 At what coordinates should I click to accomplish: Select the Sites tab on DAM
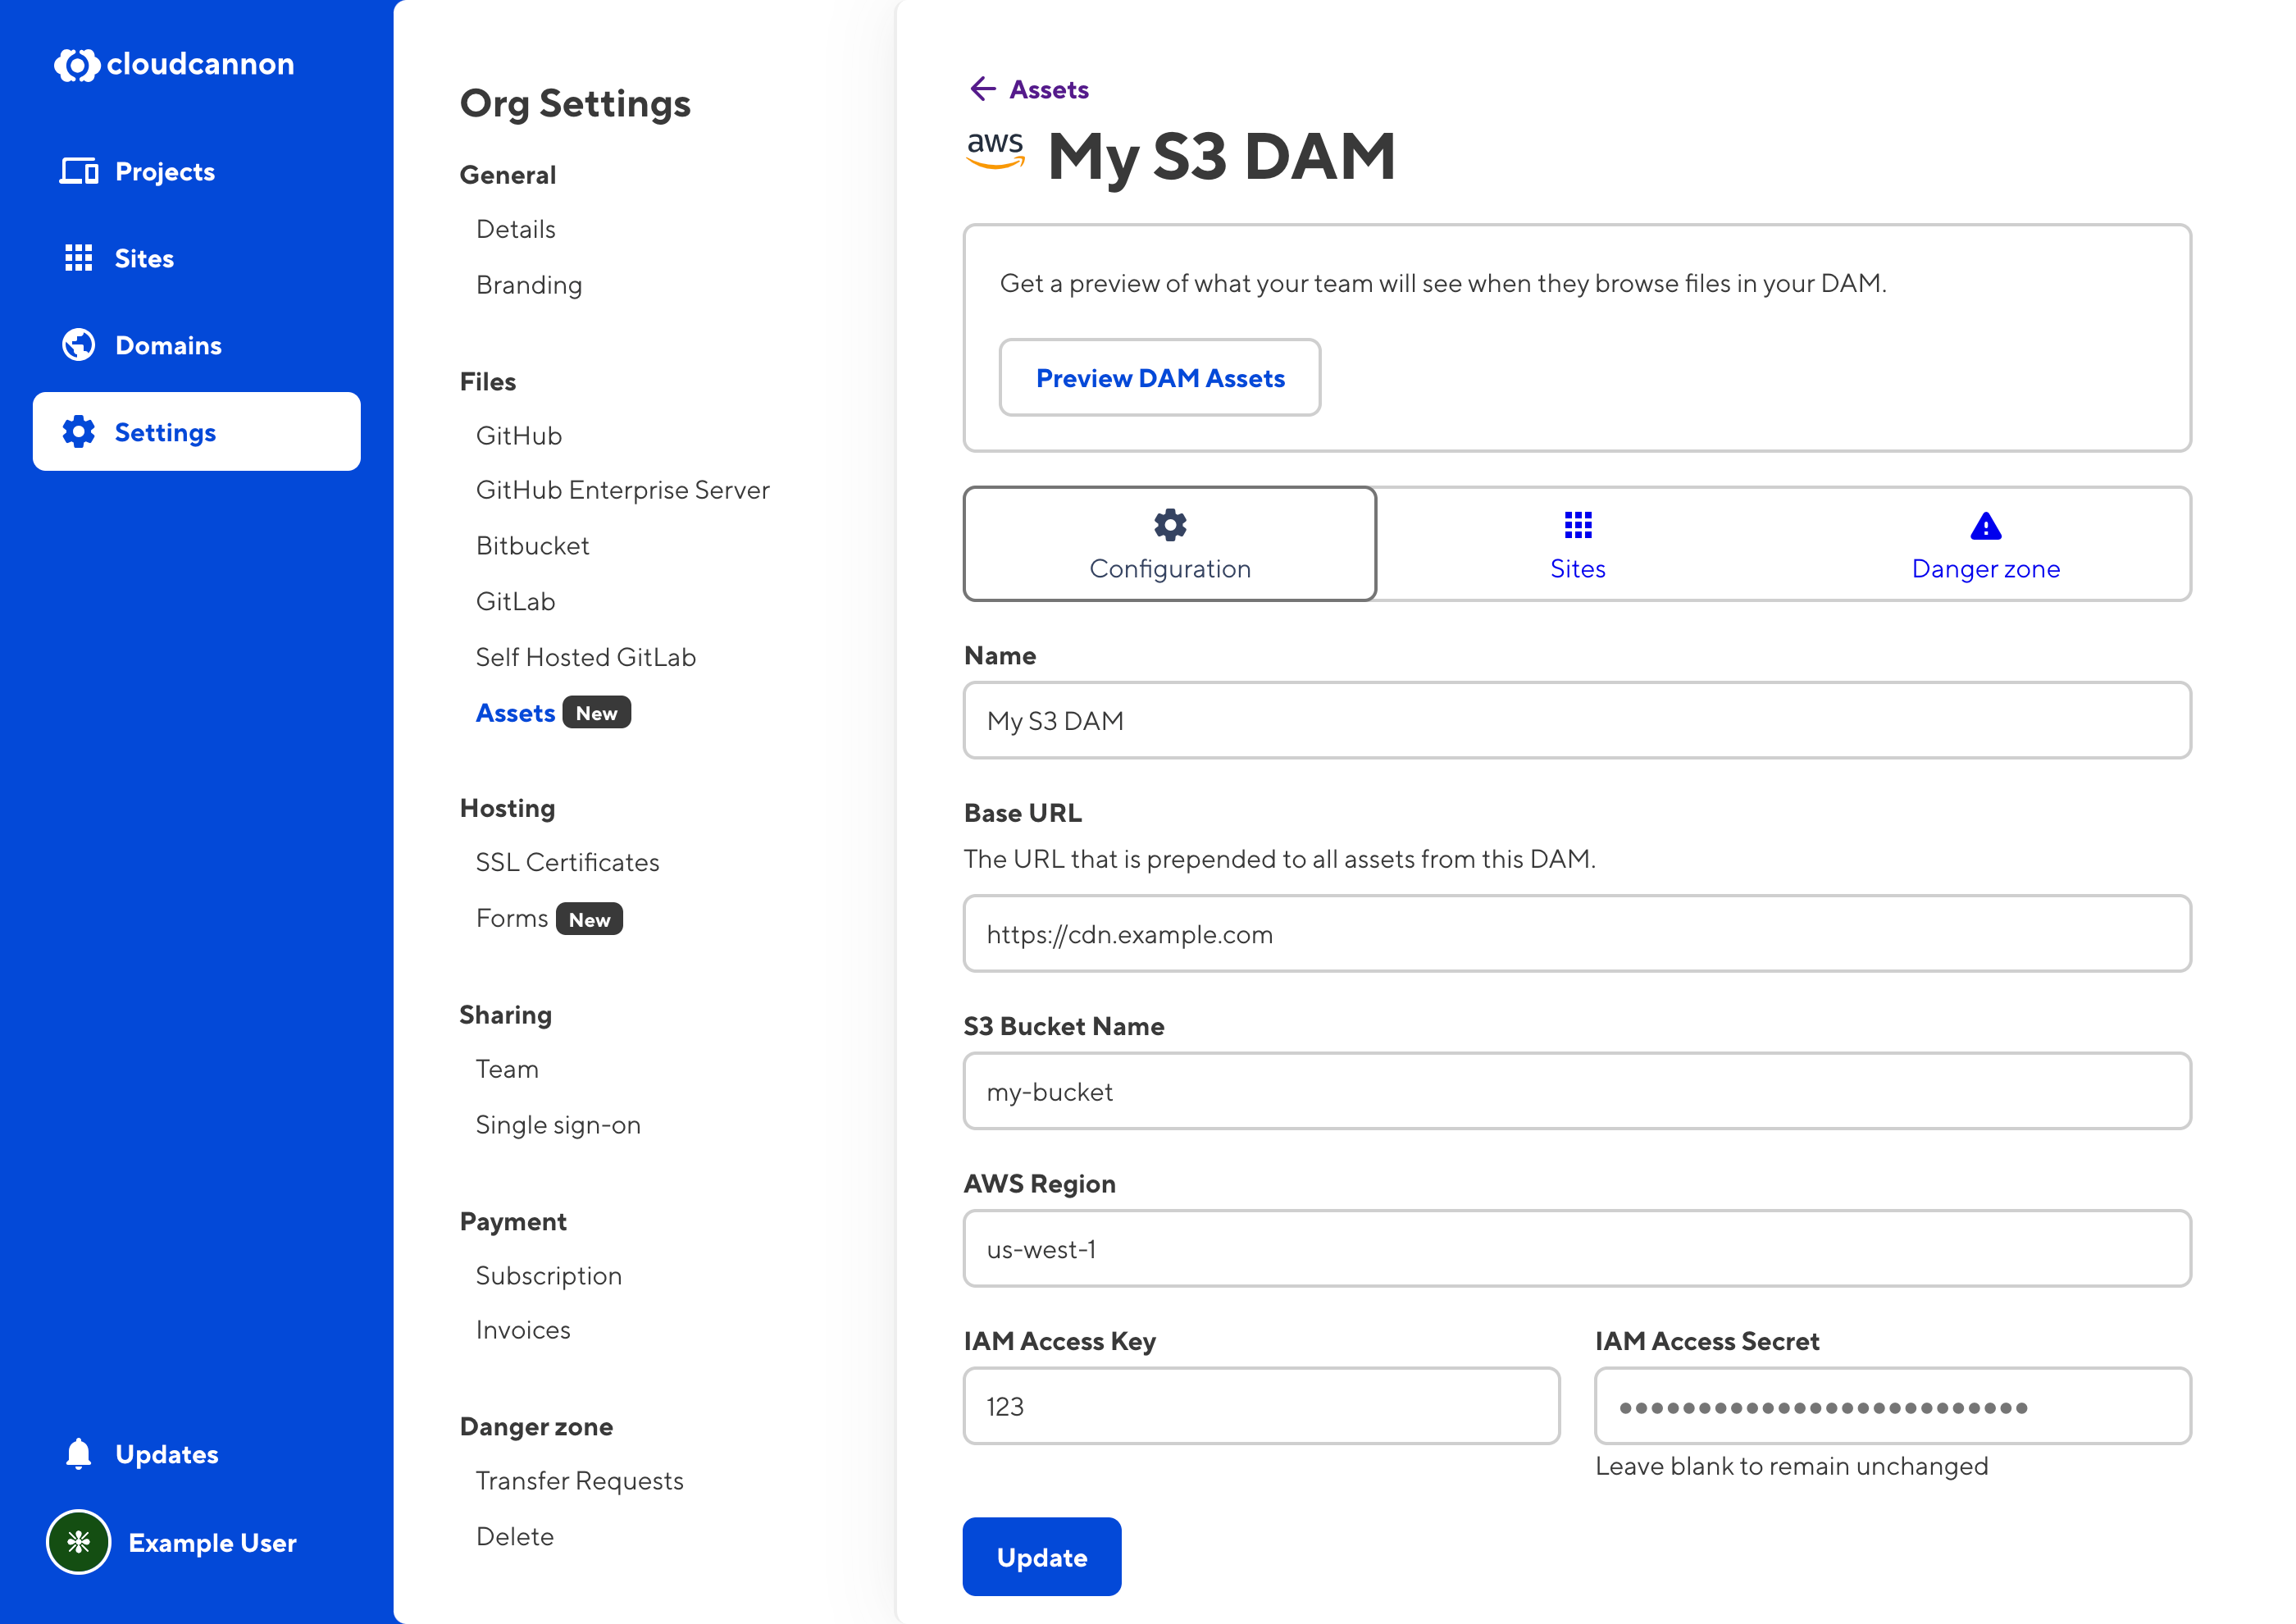tap(1578, 543)
